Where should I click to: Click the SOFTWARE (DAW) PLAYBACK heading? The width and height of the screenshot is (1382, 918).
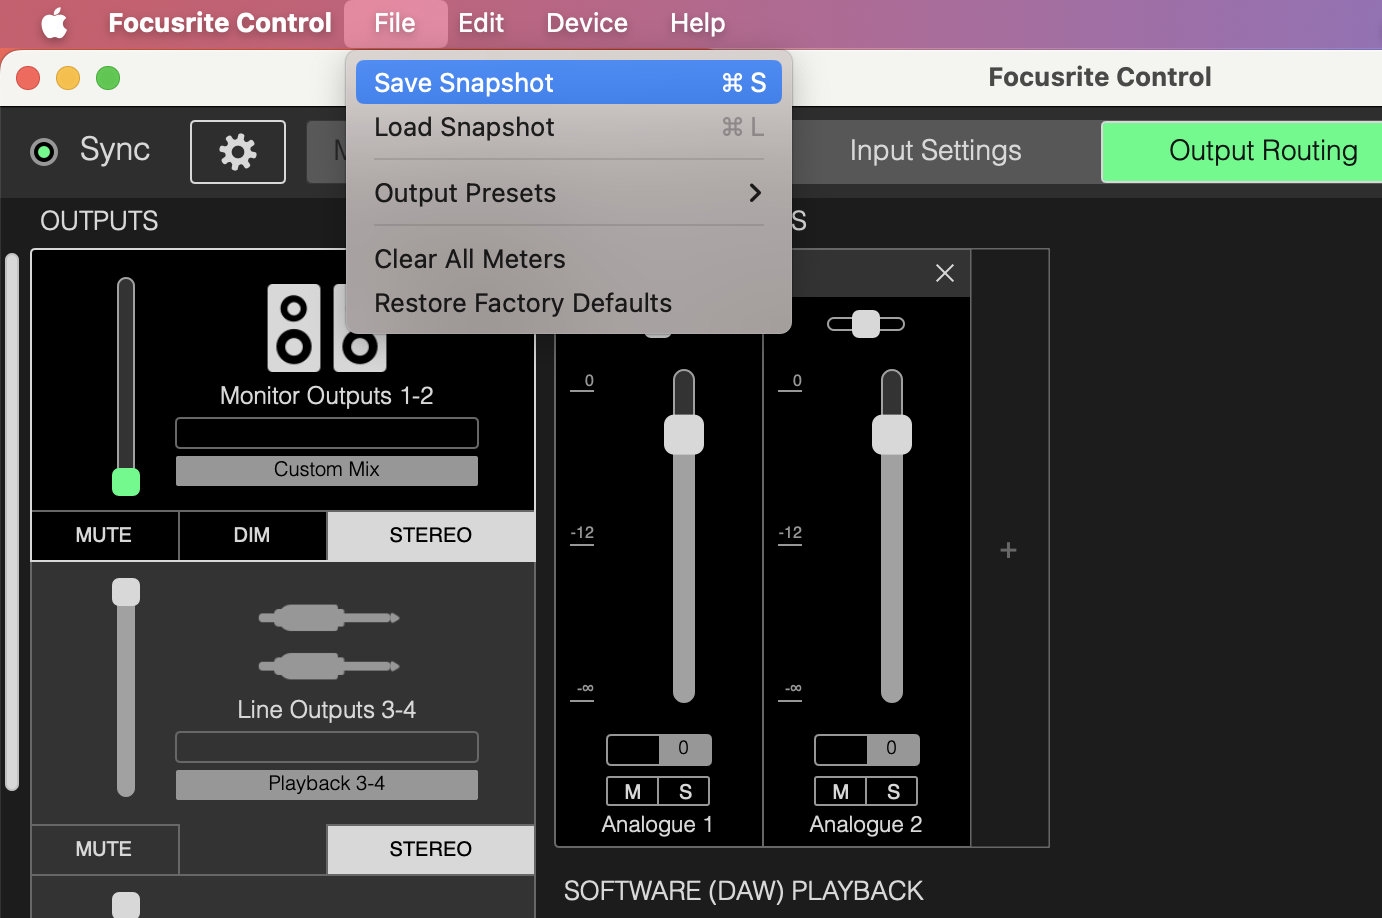[743, 891]
